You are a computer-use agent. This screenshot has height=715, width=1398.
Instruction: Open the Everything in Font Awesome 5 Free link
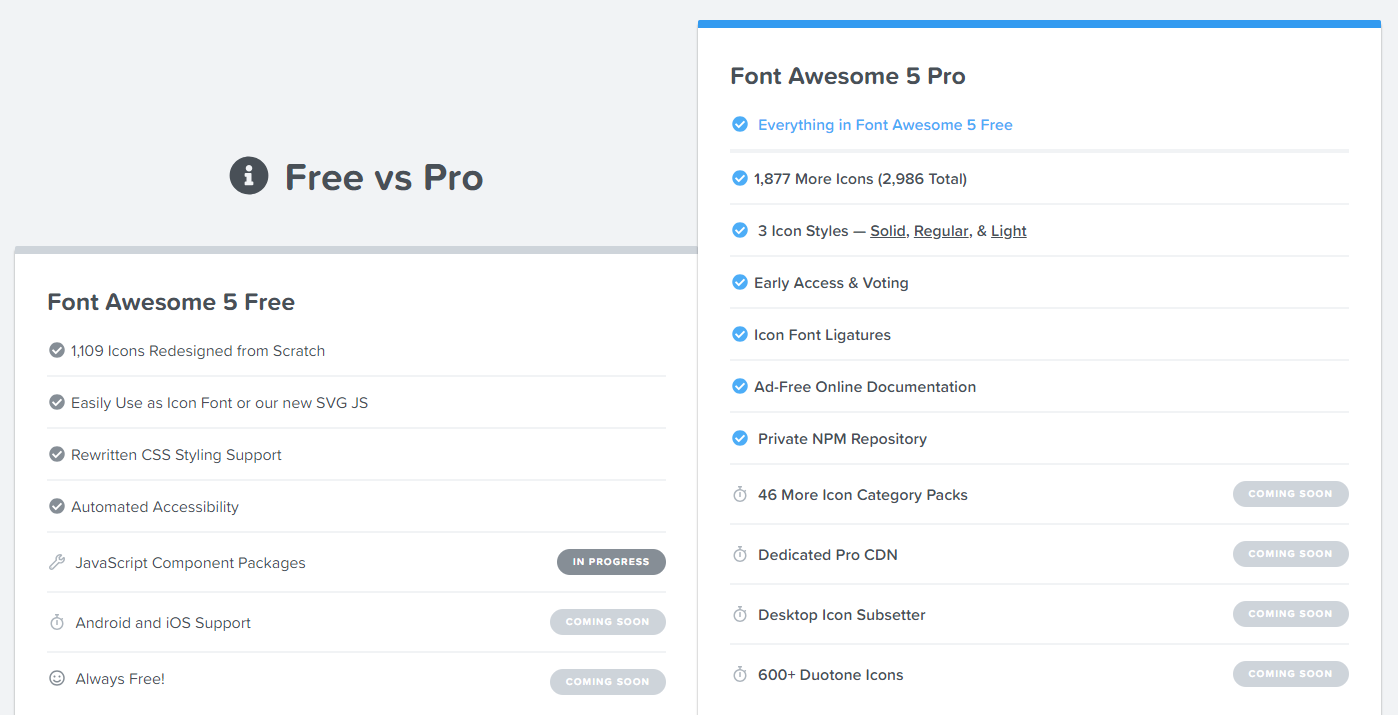point(885,125)
